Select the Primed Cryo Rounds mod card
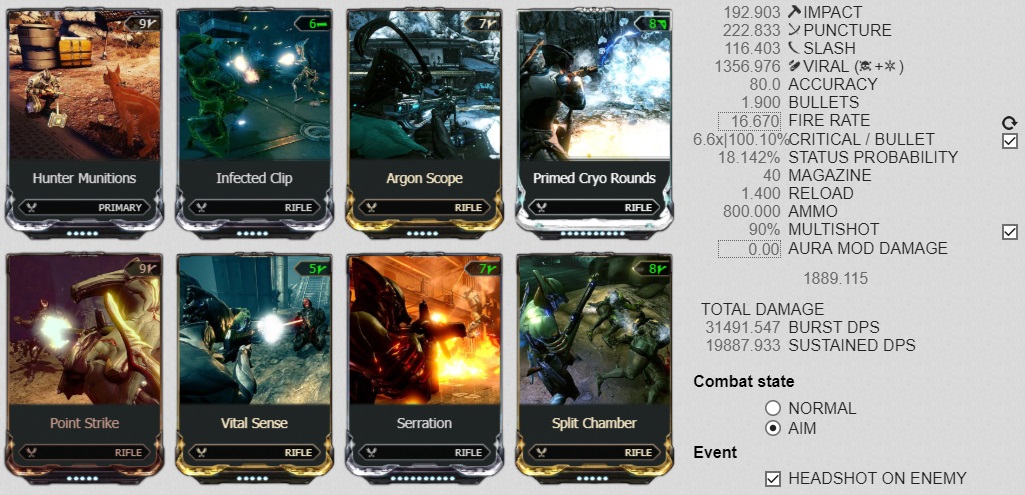Screen dimensions: 1025x495 pos(594,121)
